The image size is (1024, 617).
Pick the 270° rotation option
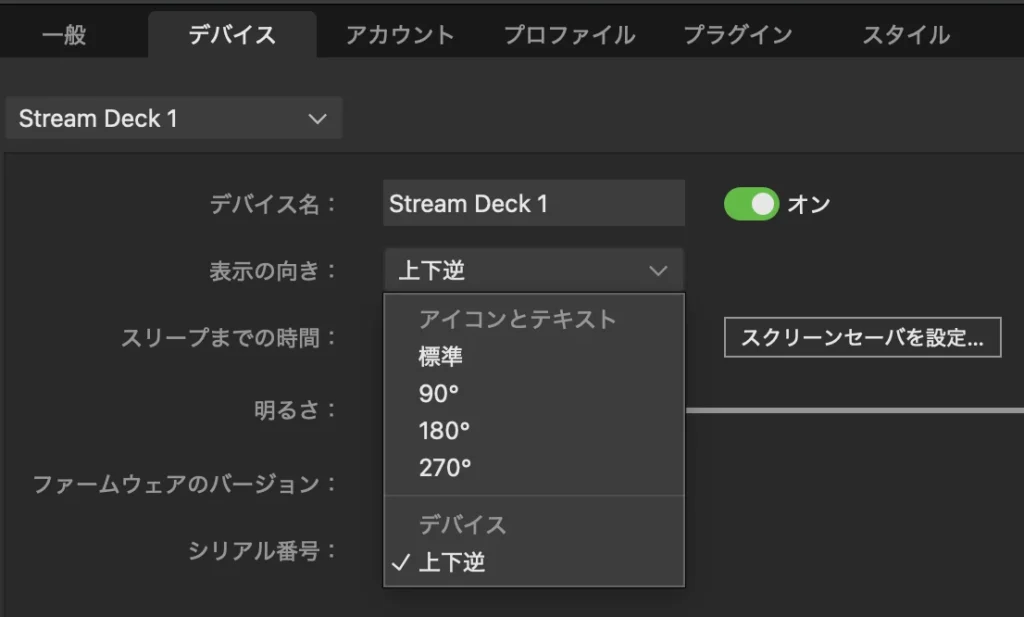(534, 468)
